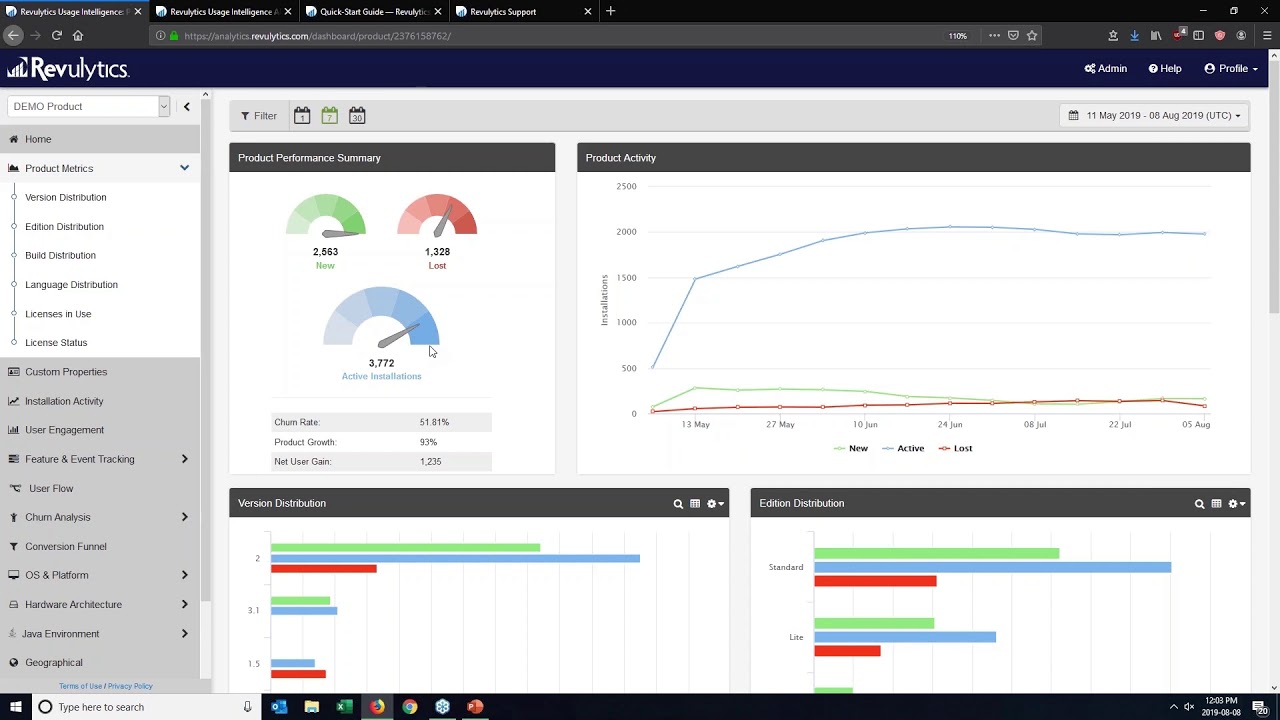Click the Active Installations blue gauge
Screen dimensions: 1280x720
pyautogui.click(x=381, y=318)
